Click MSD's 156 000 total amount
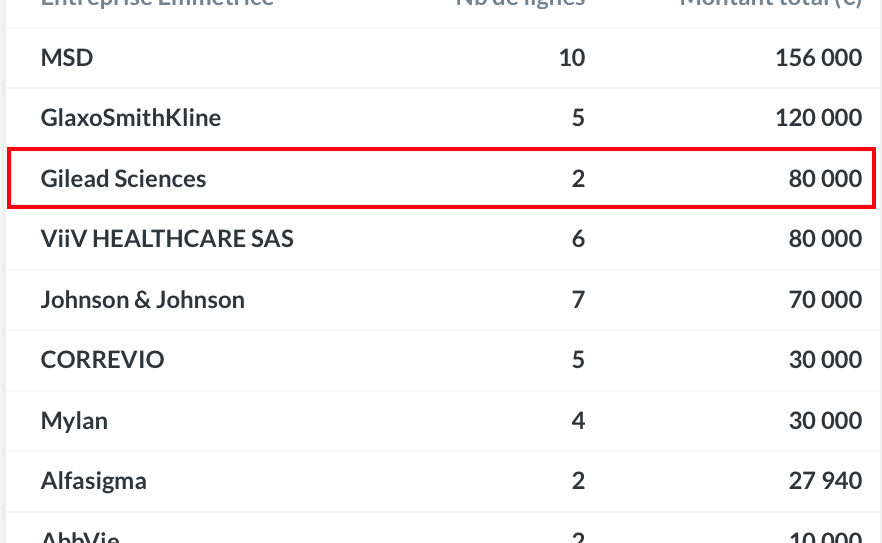Screen dimensions: 882x543 (x=818, y=57)
